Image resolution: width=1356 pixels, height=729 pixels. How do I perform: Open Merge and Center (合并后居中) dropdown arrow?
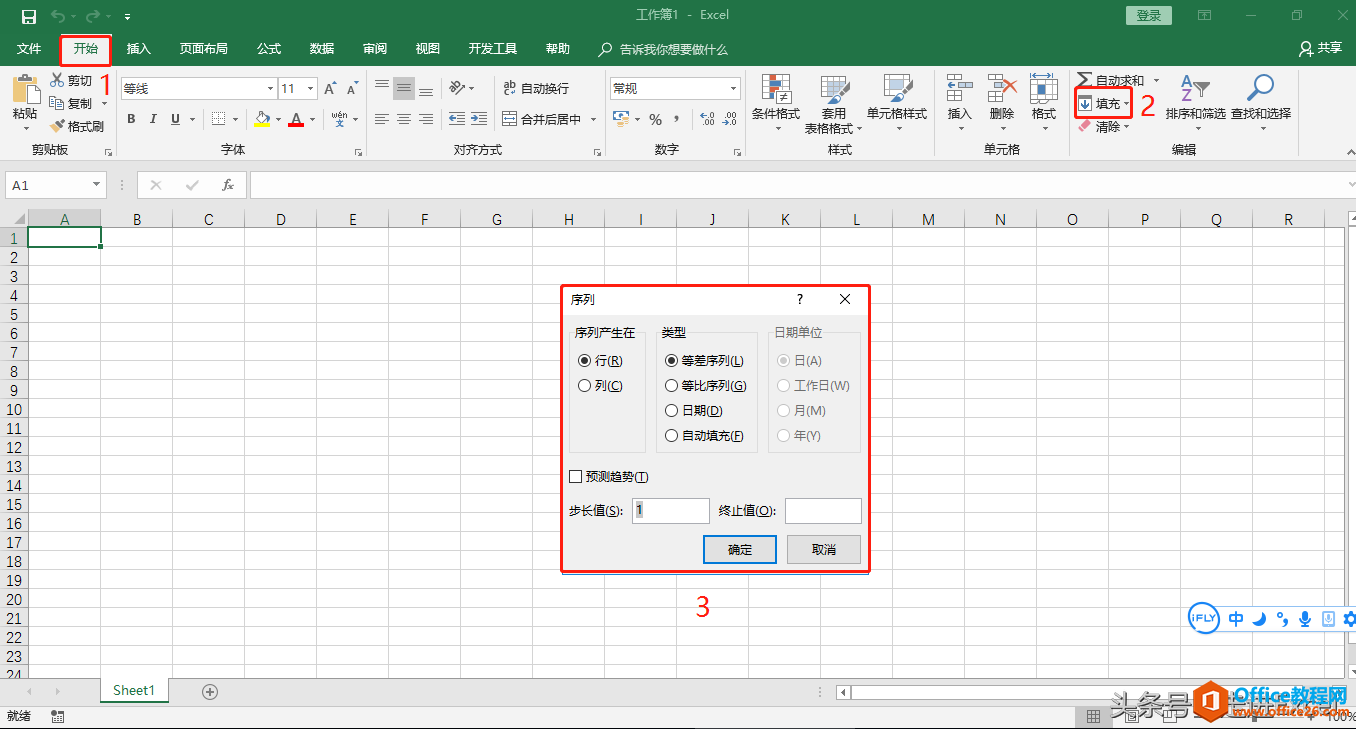(593, 119)
